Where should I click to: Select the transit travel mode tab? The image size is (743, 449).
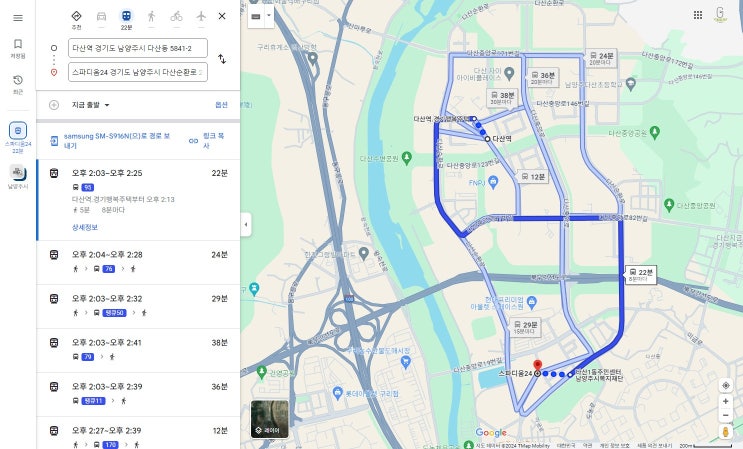coord(126,20)
